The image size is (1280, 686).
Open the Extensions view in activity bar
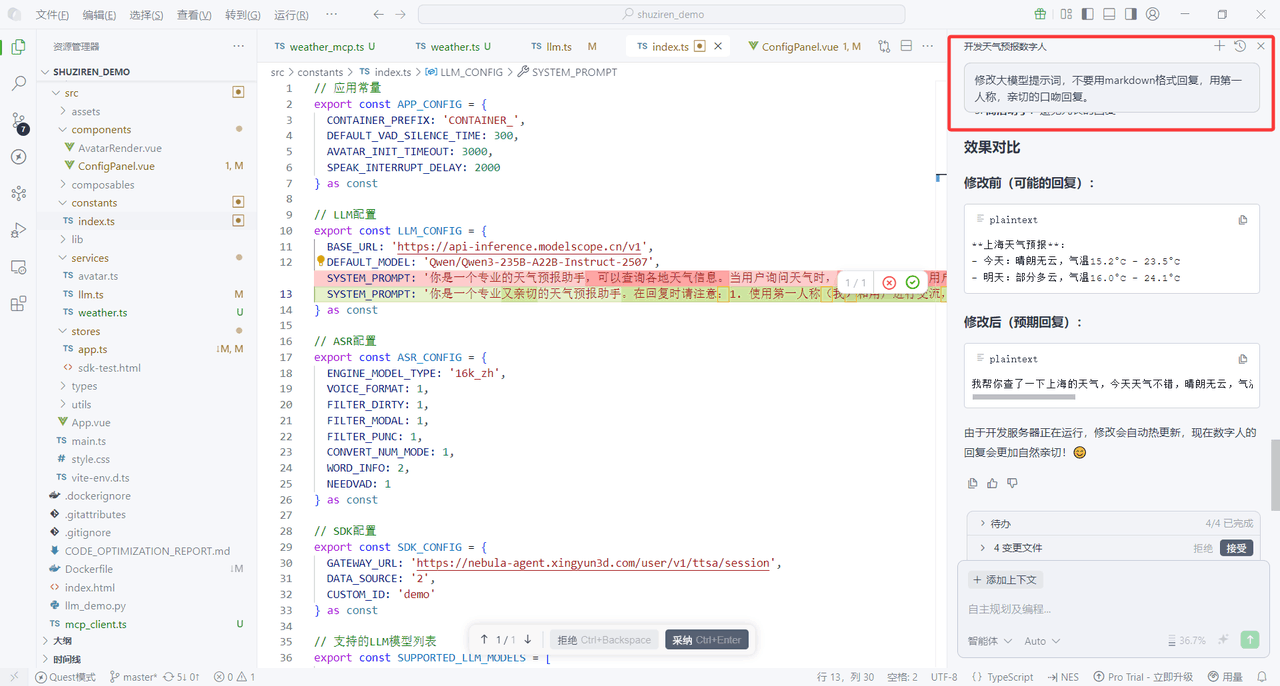point(18,304)
